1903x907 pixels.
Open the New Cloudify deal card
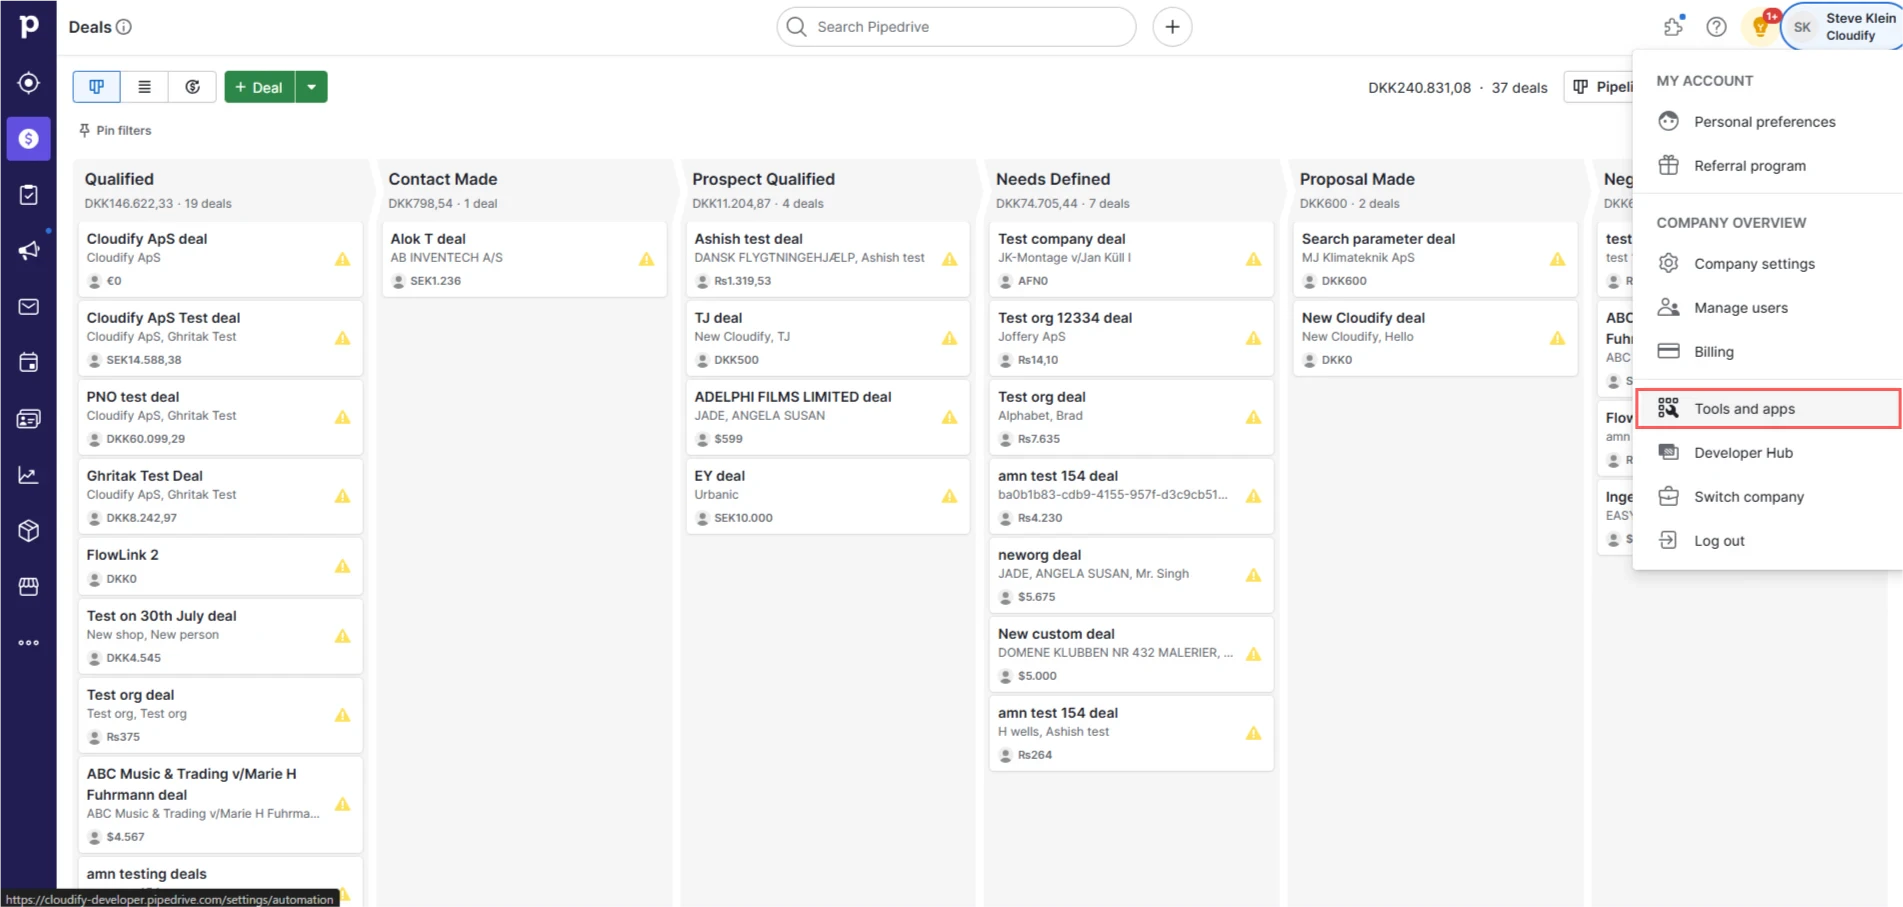[1435, 338]
